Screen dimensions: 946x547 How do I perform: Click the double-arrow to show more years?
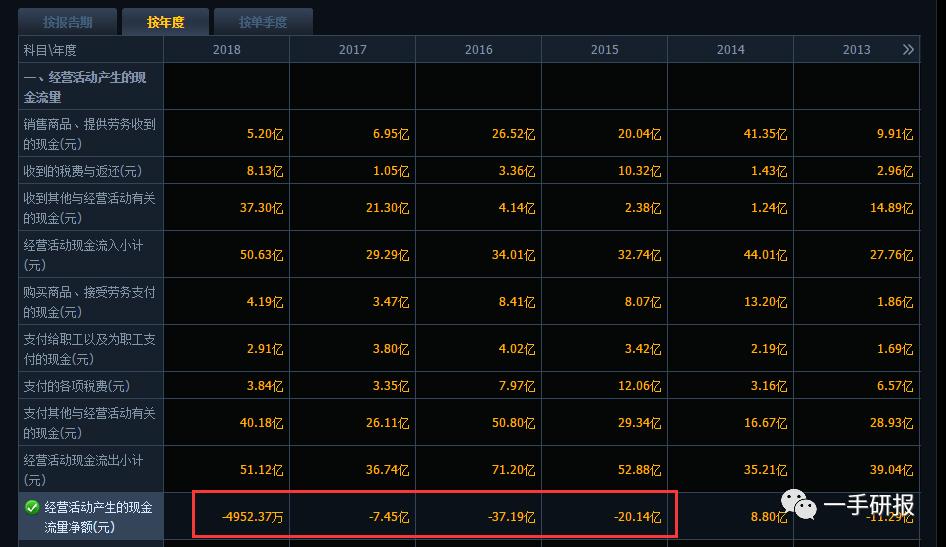coord(908,49)
